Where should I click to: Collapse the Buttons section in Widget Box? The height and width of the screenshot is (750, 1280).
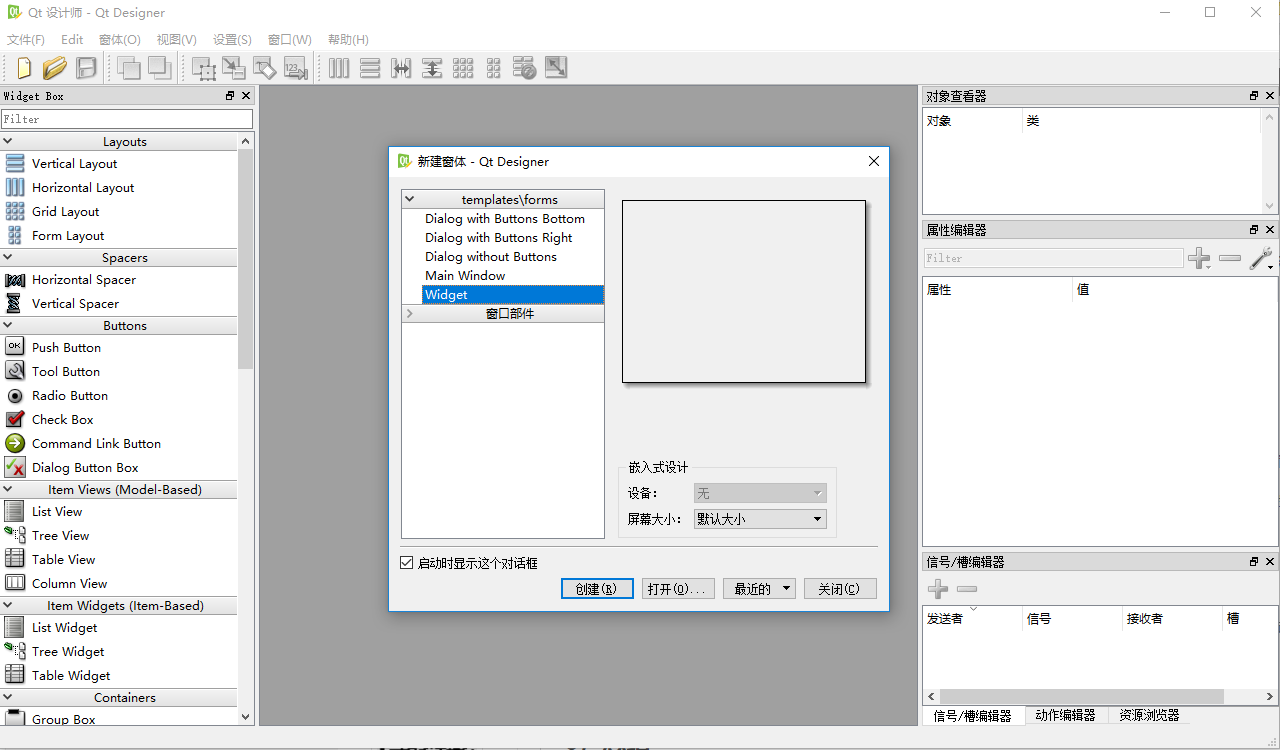pyautogui.click(x=124, y=325)
